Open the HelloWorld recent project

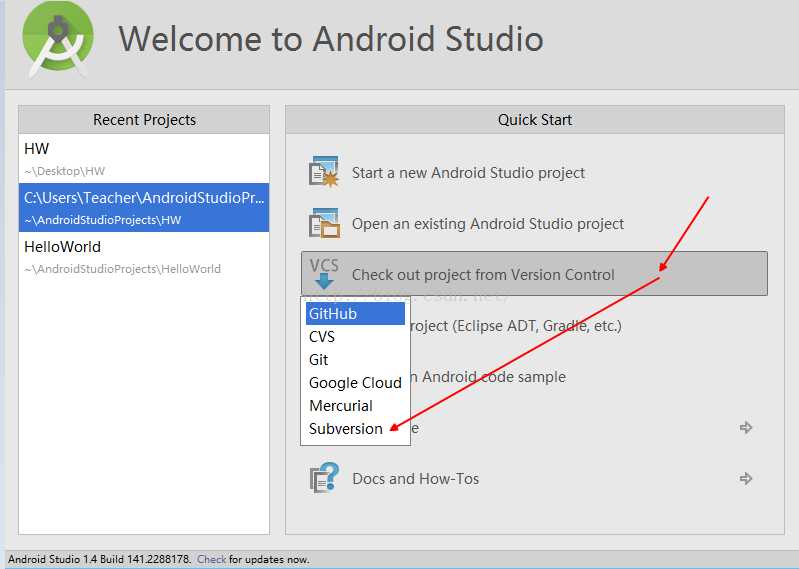(144, 256)
